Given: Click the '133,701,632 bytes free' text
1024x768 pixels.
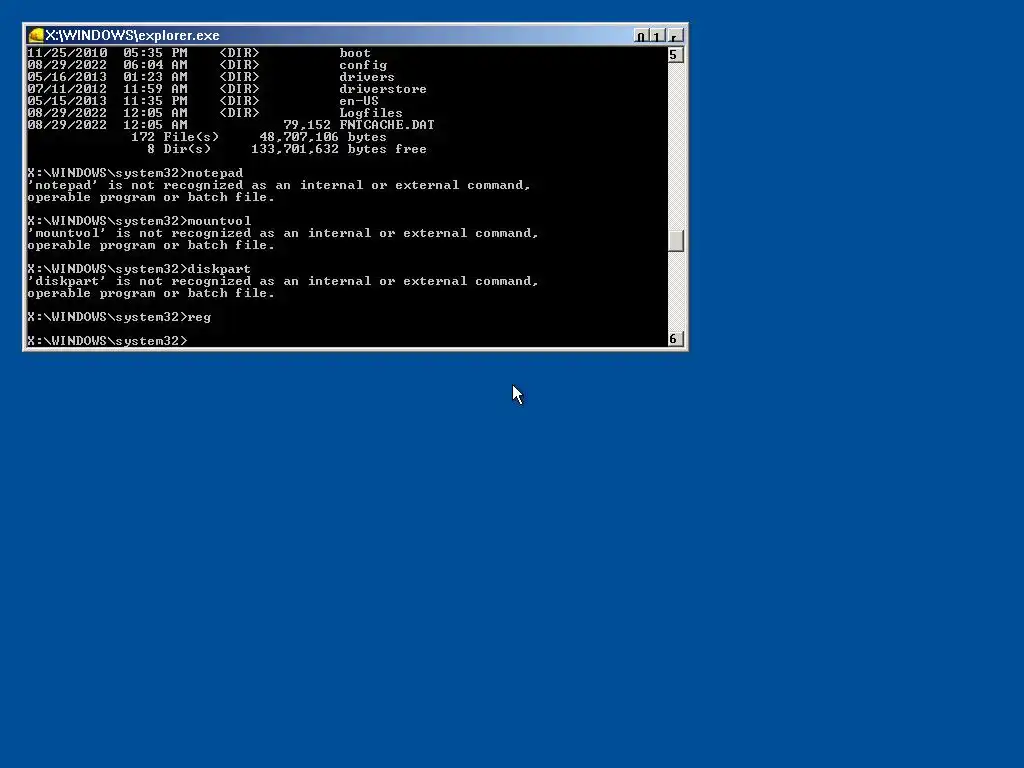Looking at the screenshot, I should [338, 149].
